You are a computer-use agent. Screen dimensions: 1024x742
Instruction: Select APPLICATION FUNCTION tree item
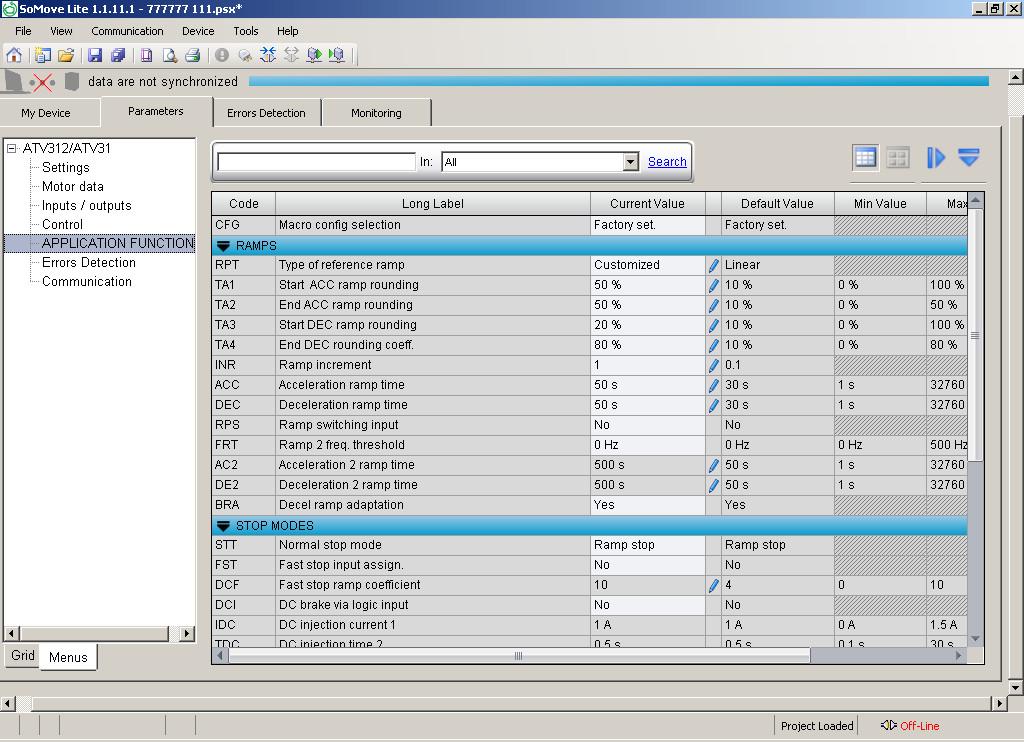[x=118, y=243]
